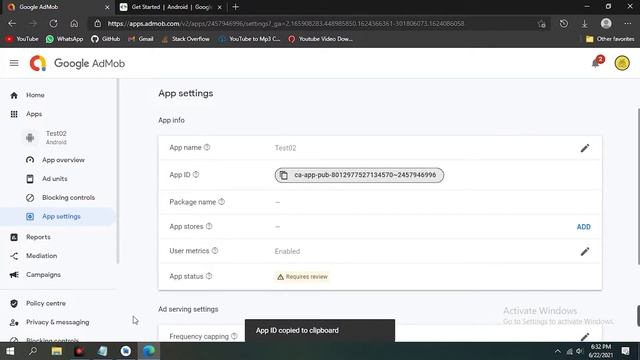640x360 pixels.
Task: Open help icon beside App status
Action: coord(209,276)
